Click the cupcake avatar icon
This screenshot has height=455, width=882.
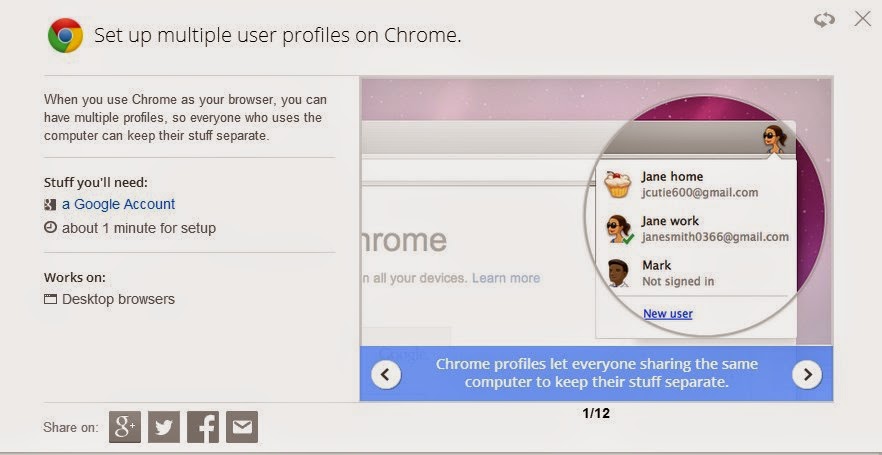617,184
